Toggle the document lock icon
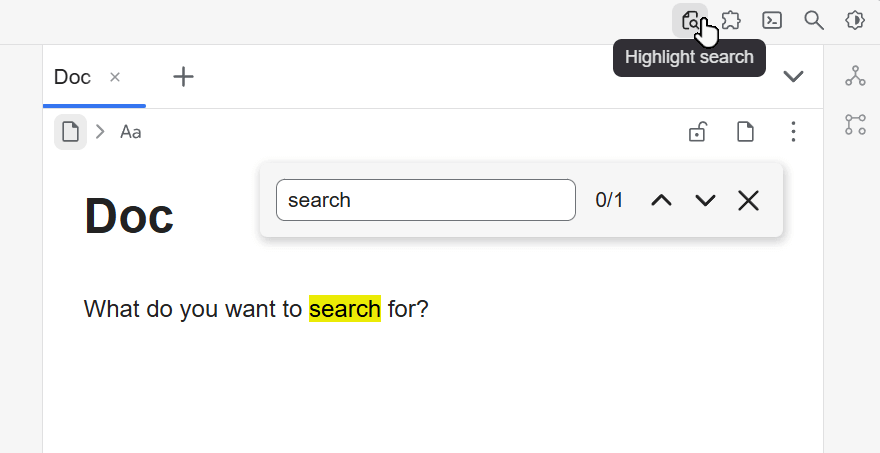This screenshot has width=880, height=453. [x=698, y=132]
